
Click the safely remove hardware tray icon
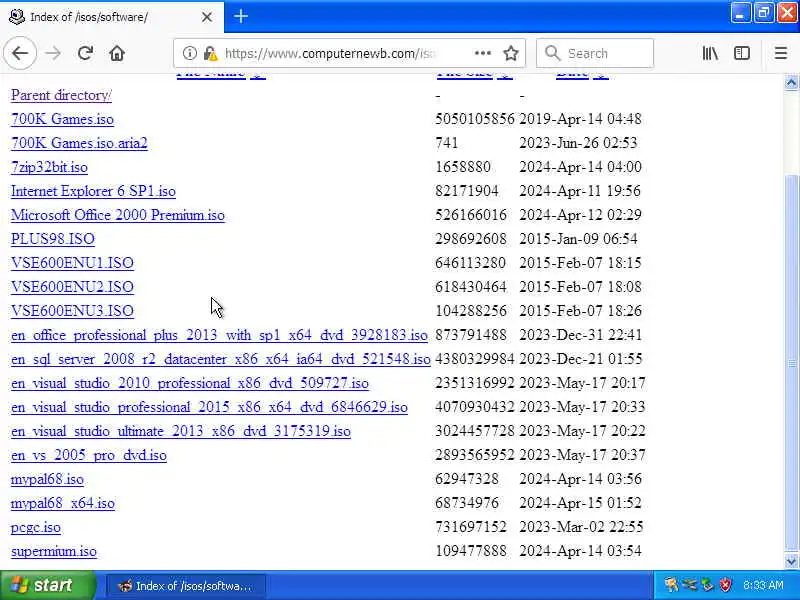coord(708,585)
